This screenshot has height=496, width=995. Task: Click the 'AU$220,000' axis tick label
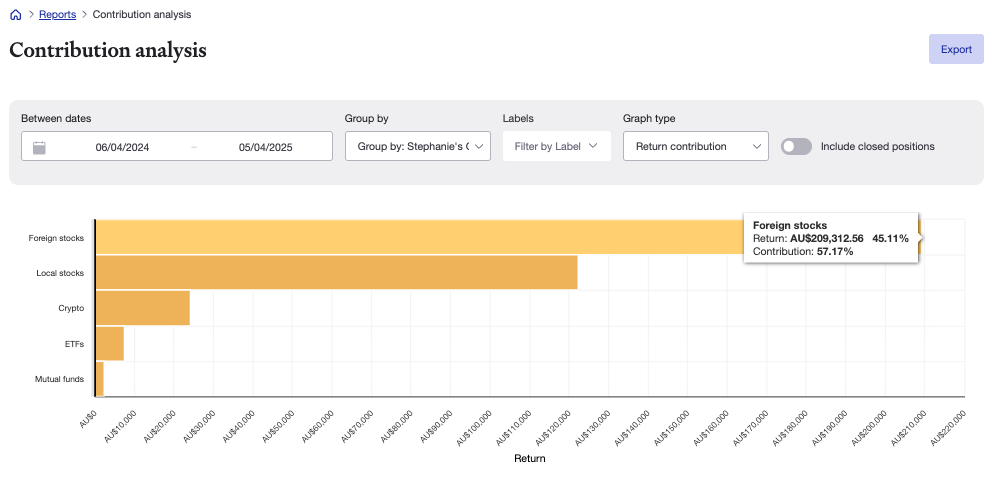pos(947,427)
